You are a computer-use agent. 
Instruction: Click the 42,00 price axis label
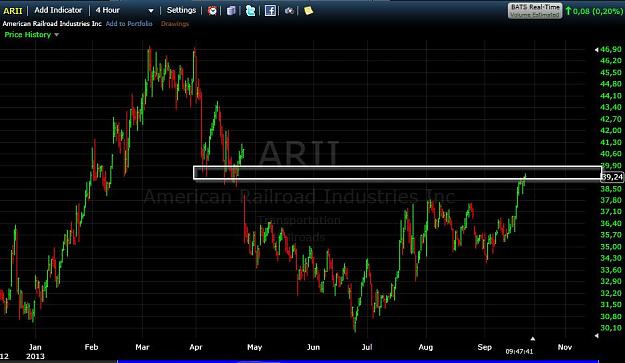click(611, 130)
